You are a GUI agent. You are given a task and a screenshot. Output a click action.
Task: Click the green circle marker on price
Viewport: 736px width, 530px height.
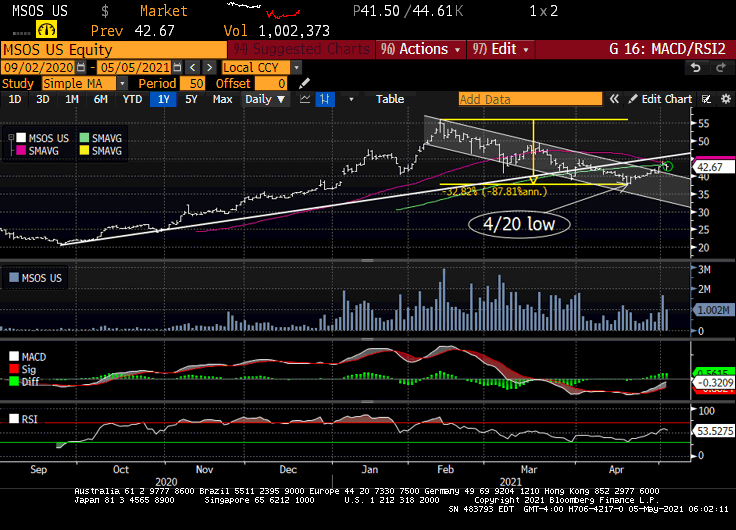point(668,166)
